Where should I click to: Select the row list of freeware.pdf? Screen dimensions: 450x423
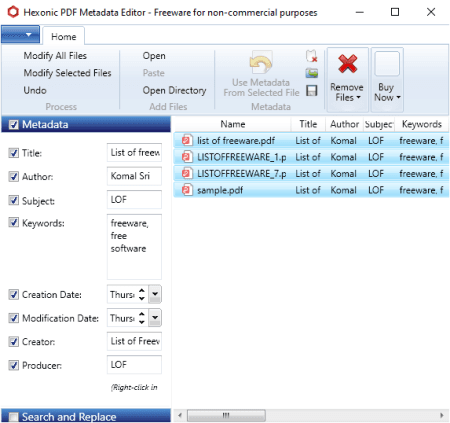click(311, 140)
